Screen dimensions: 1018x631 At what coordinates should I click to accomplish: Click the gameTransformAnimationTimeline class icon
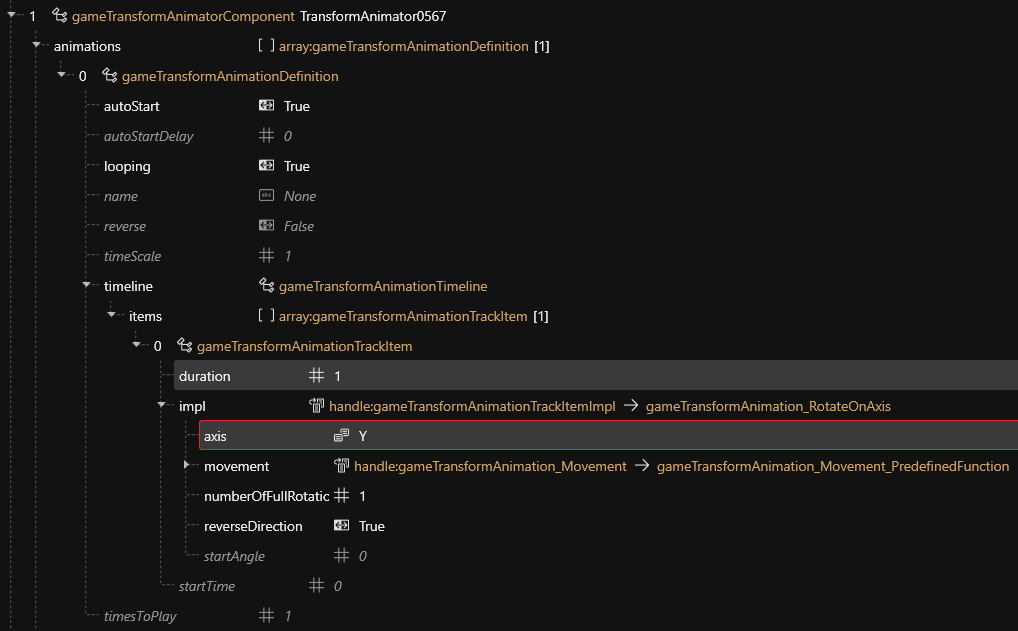tap(266, 286)
